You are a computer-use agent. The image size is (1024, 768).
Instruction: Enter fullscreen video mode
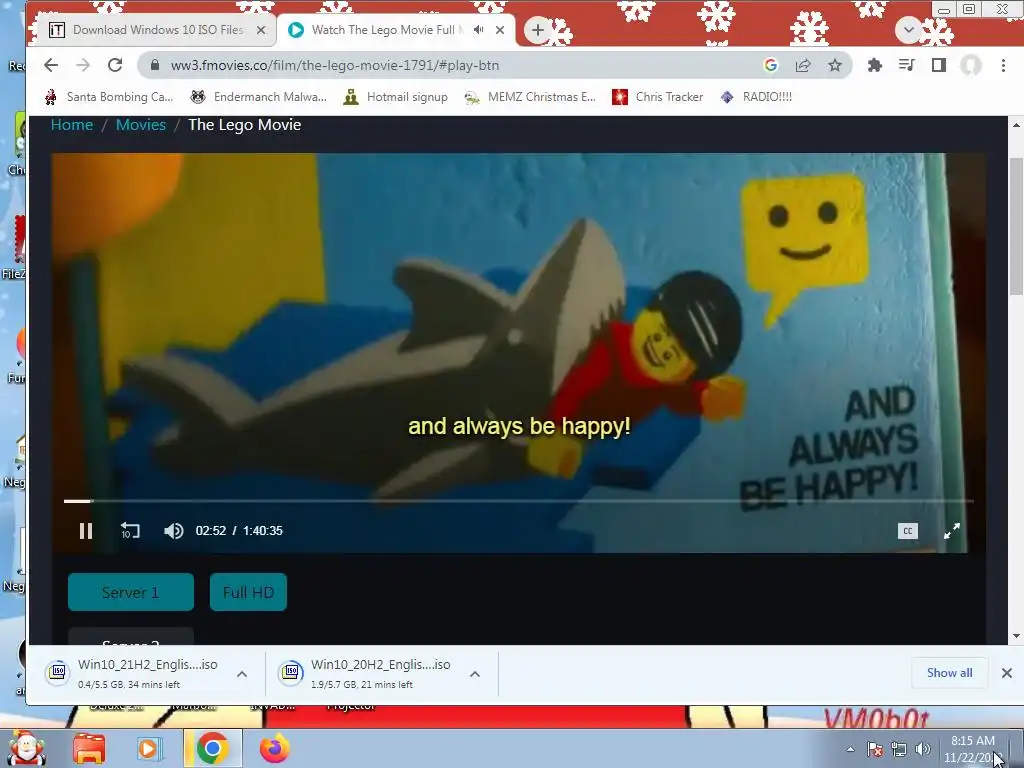pyautogui.click(x=952, y=531)
